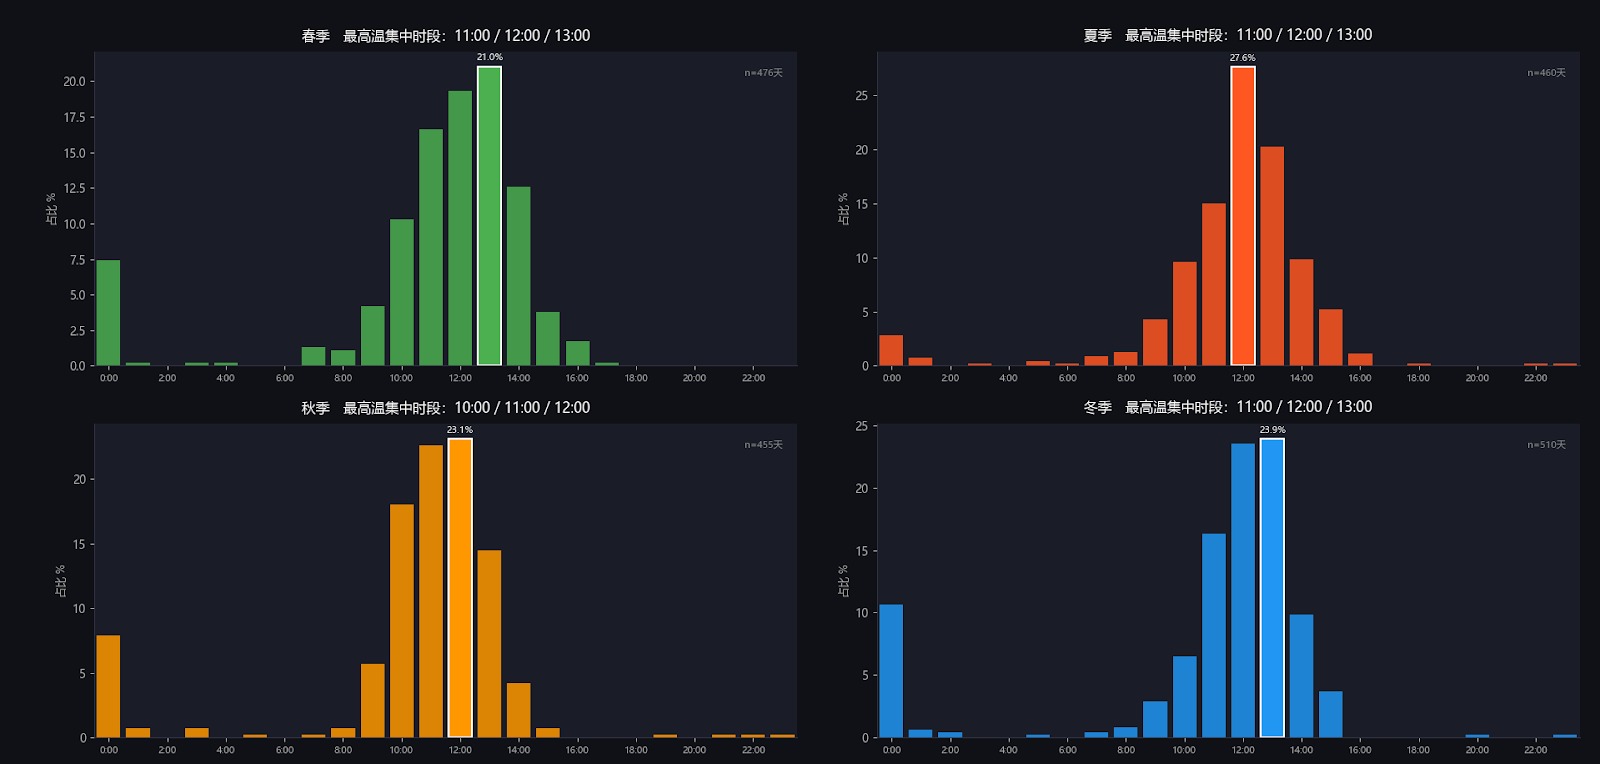Select the 冬季 chart title text
Image resolution: width=1600 pixels, height=764 pixels.
[x=1227, y=407]
